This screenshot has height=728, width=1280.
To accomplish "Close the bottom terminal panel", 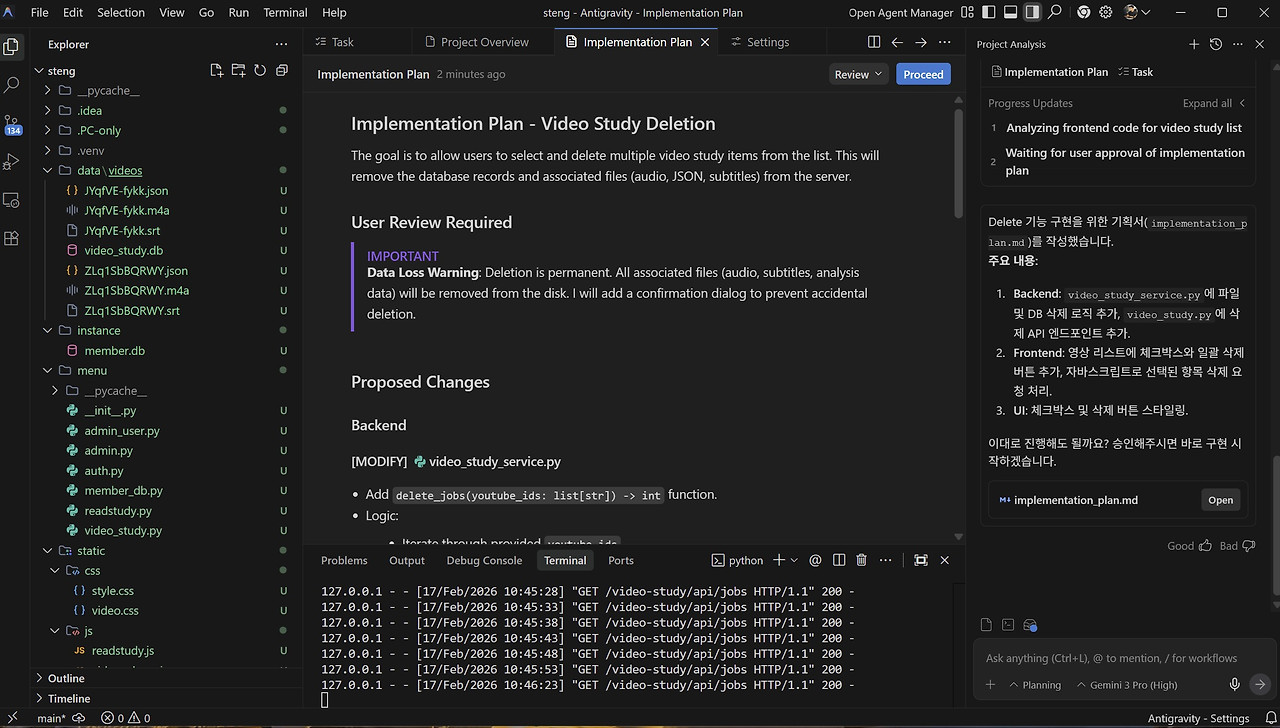I will 945,560.
